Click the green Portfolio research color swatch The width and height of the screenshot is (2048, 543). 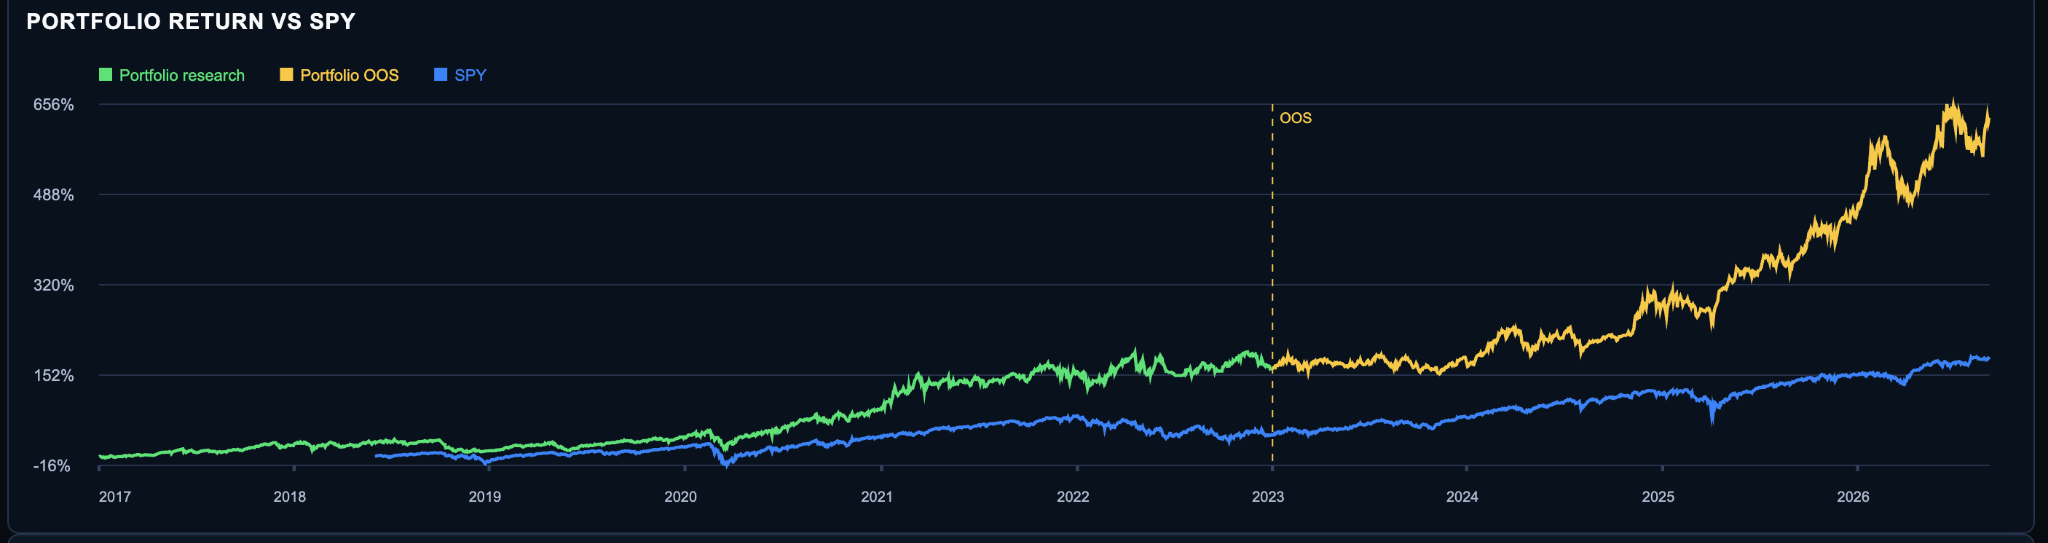tap(105, 75)
